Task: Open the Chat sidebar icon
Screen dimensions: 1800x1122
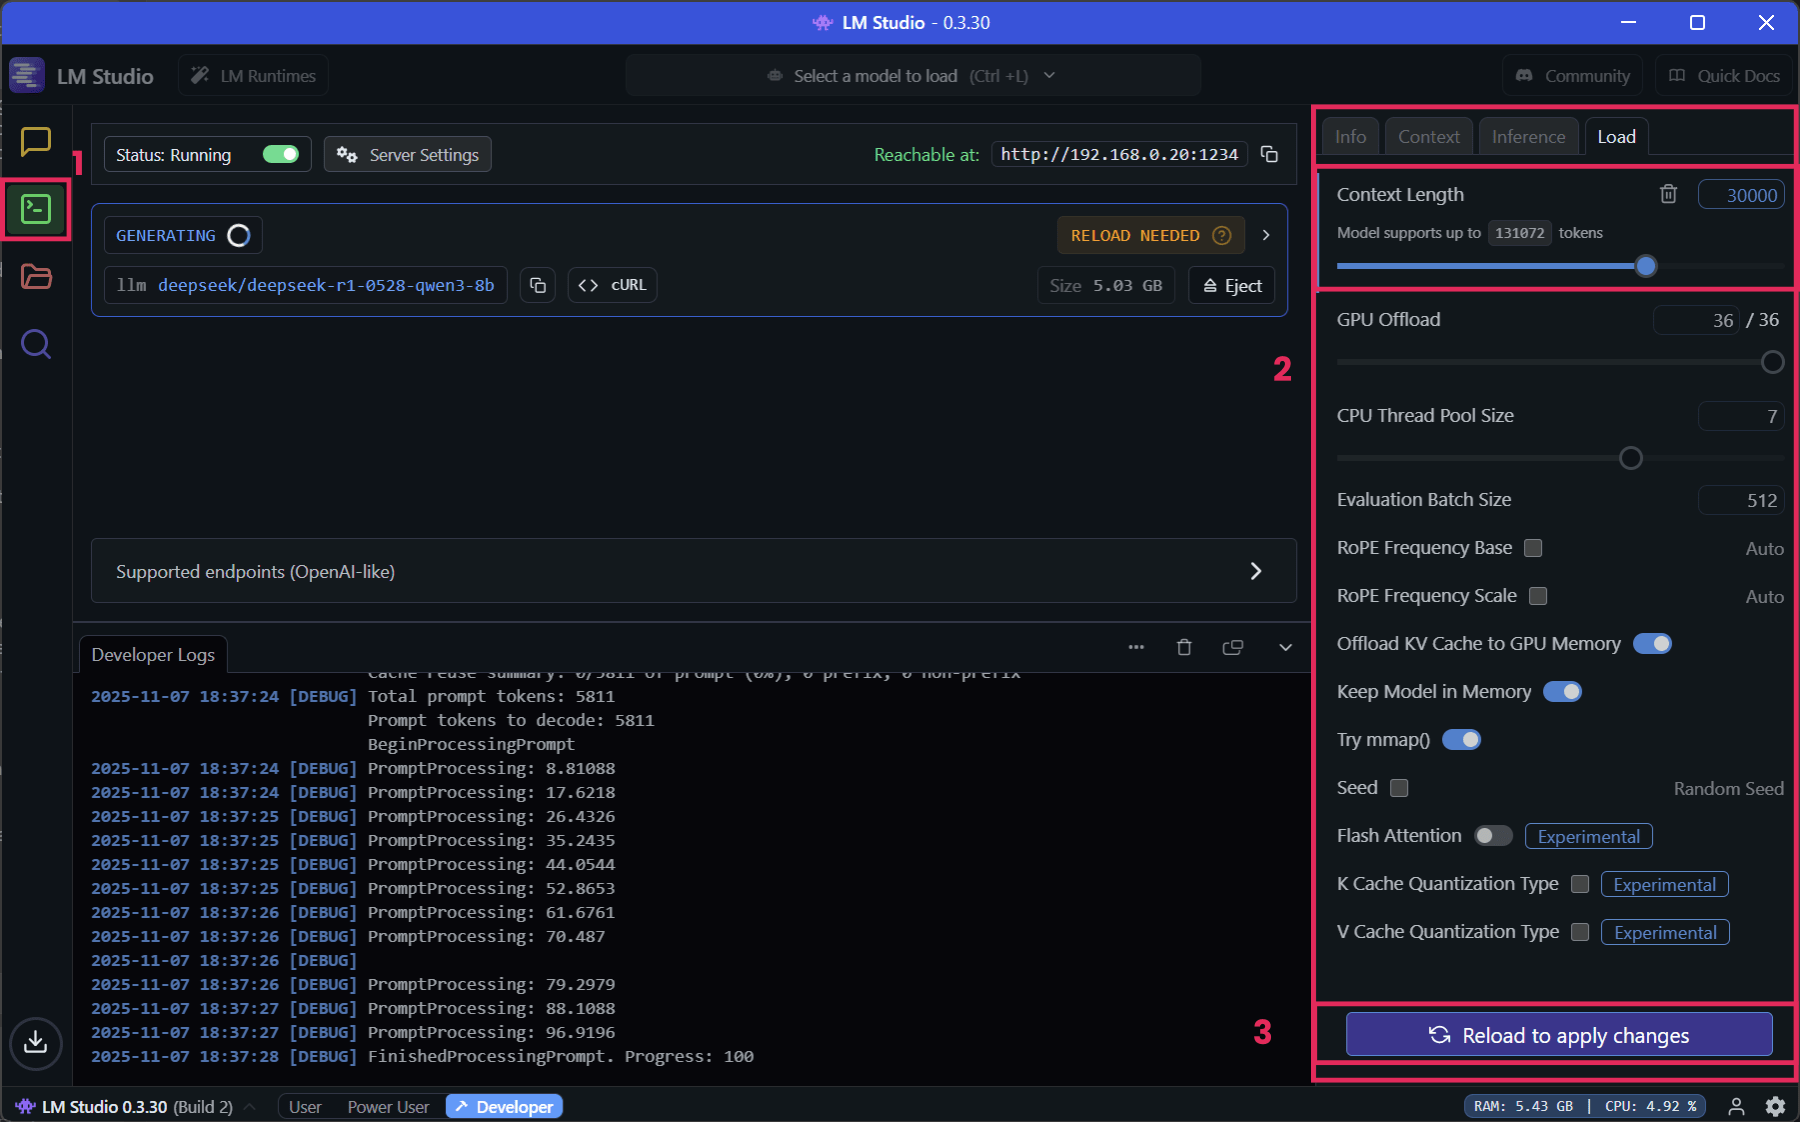Action: coord(36,142)
